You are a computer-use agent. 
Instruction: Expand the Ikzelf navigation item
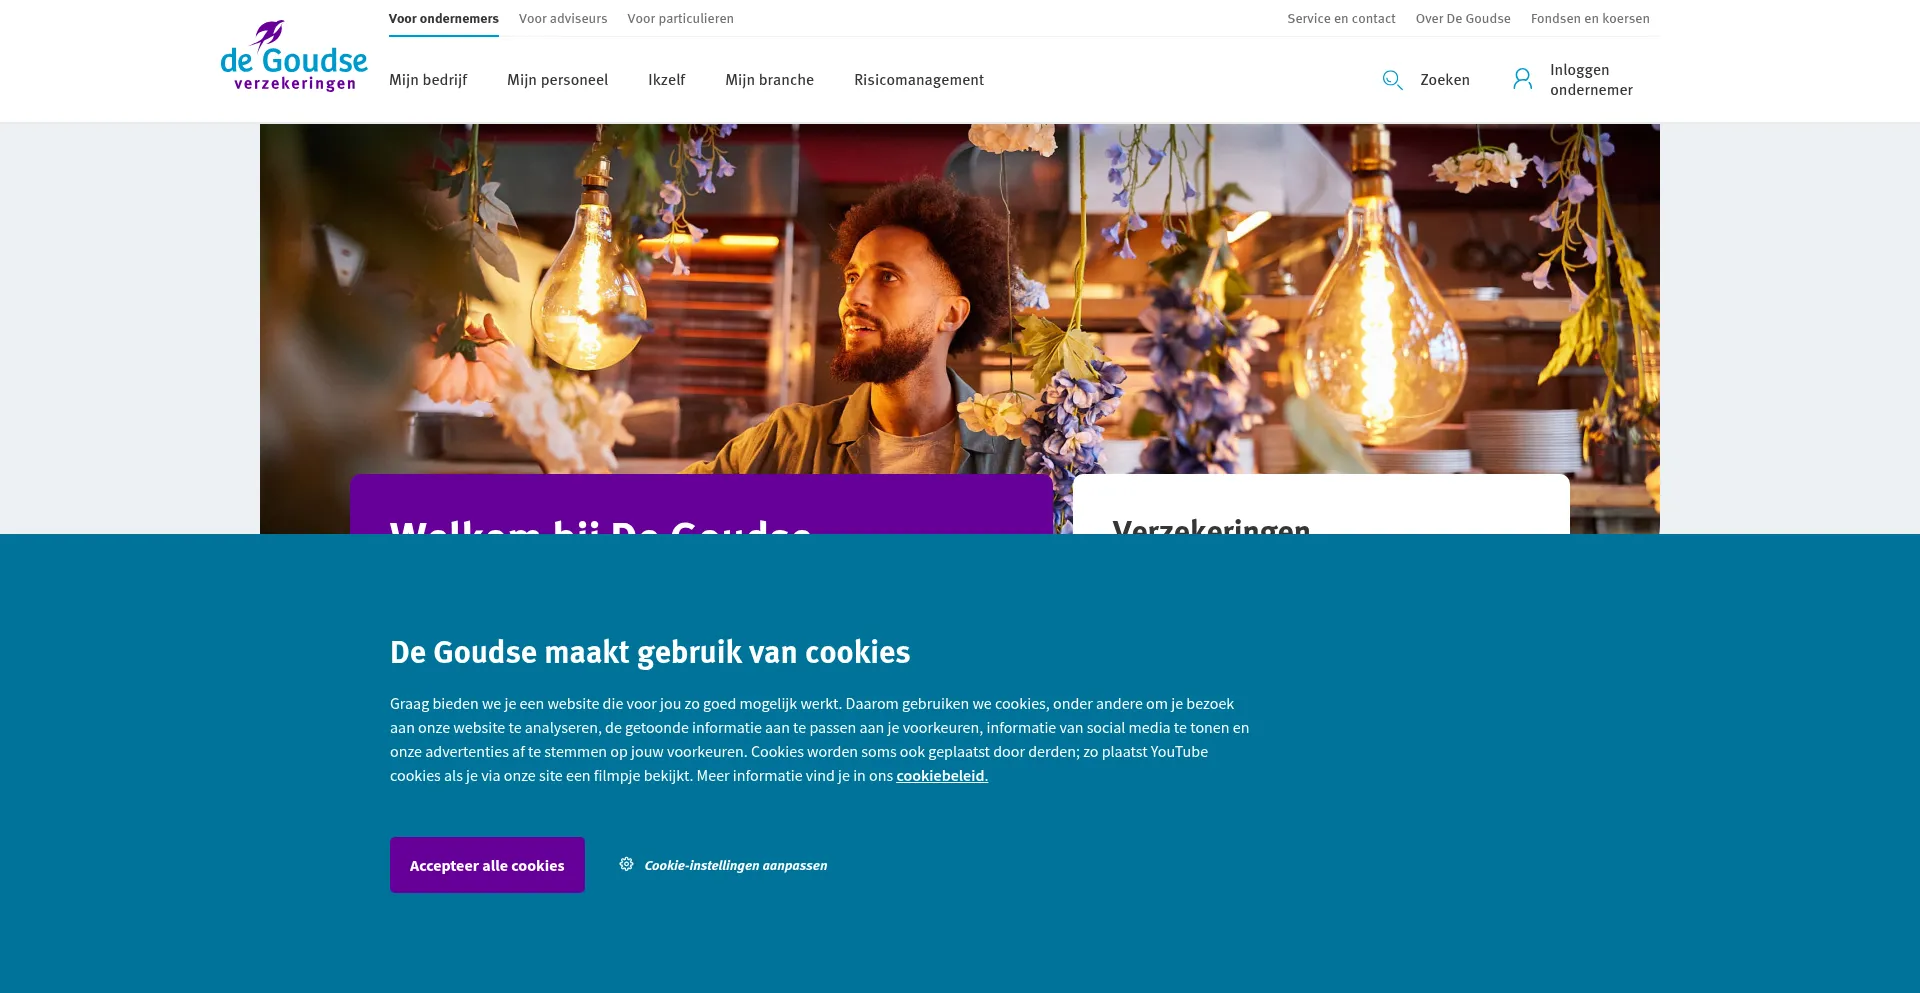tap(666, 80)
